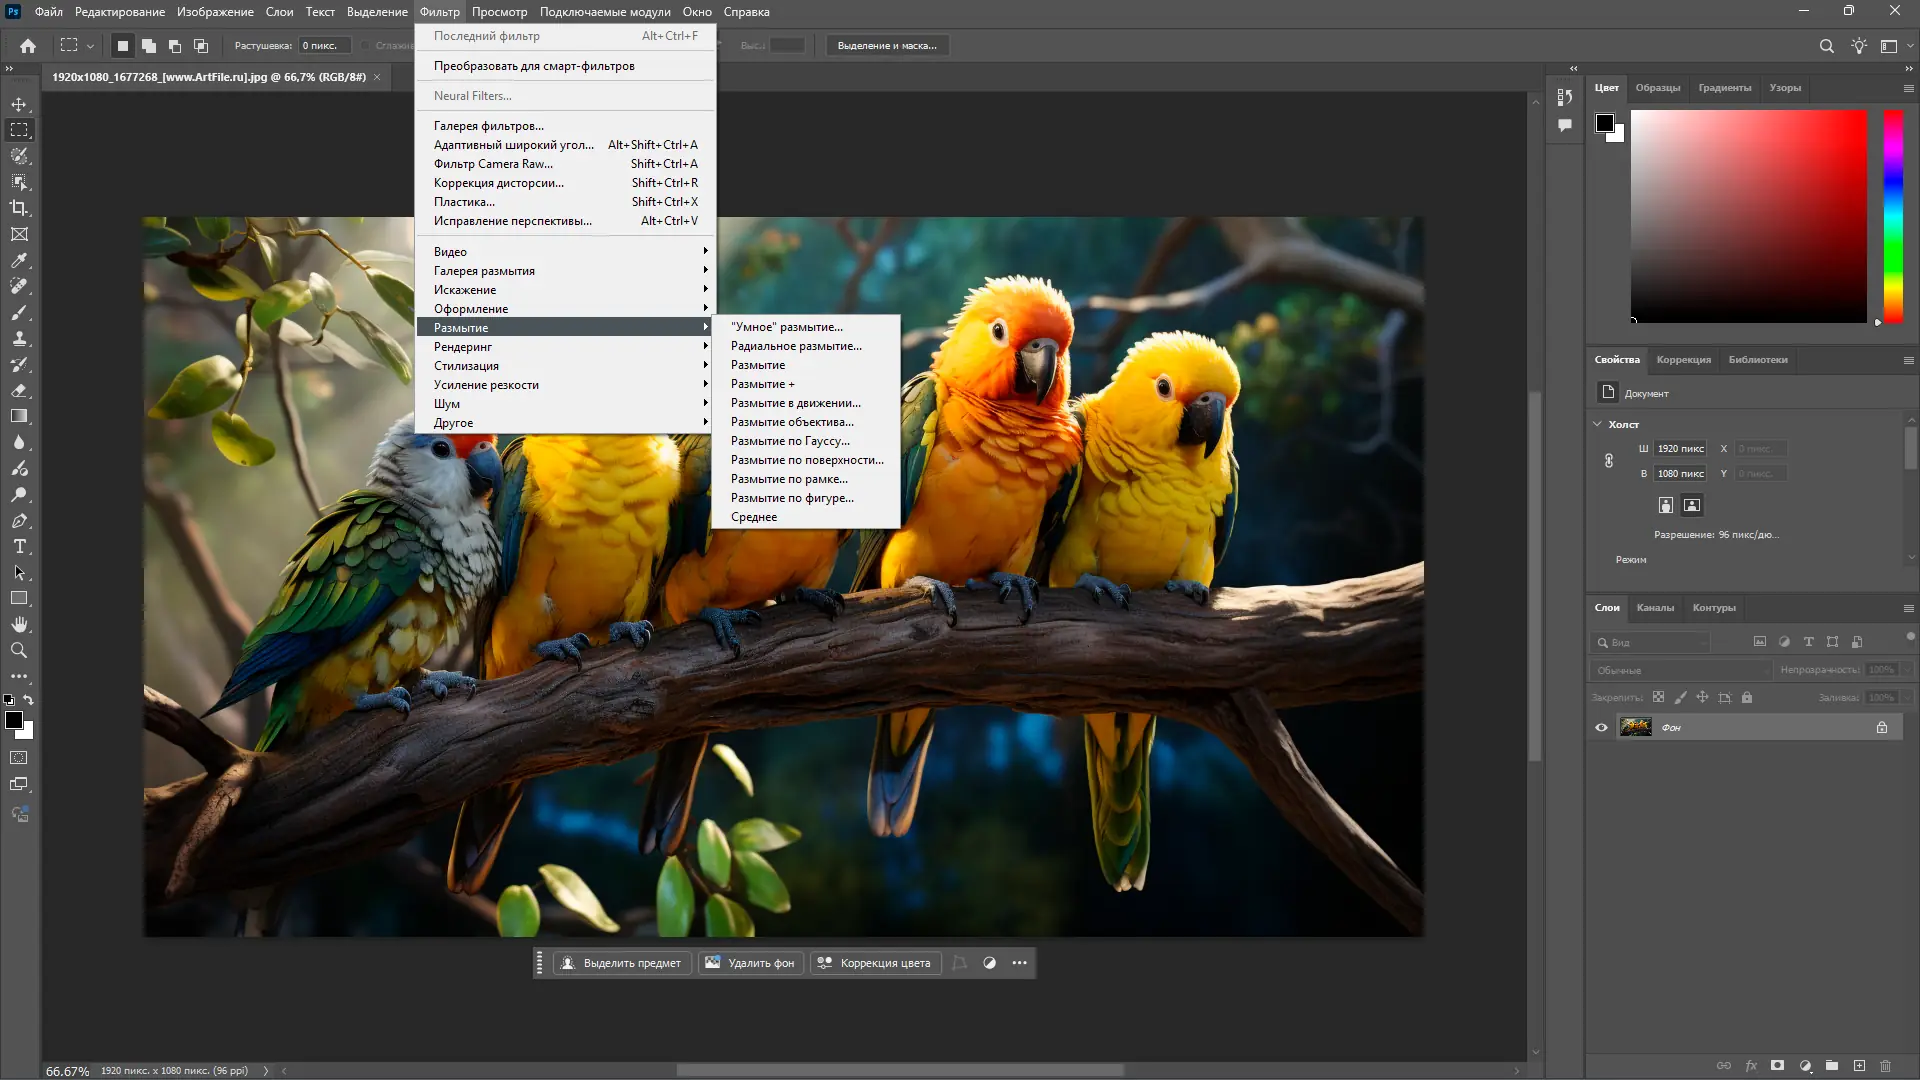Toggle Quick Mask mode
This screenshot has height=1080, width=1920.
tap(19, 758)
